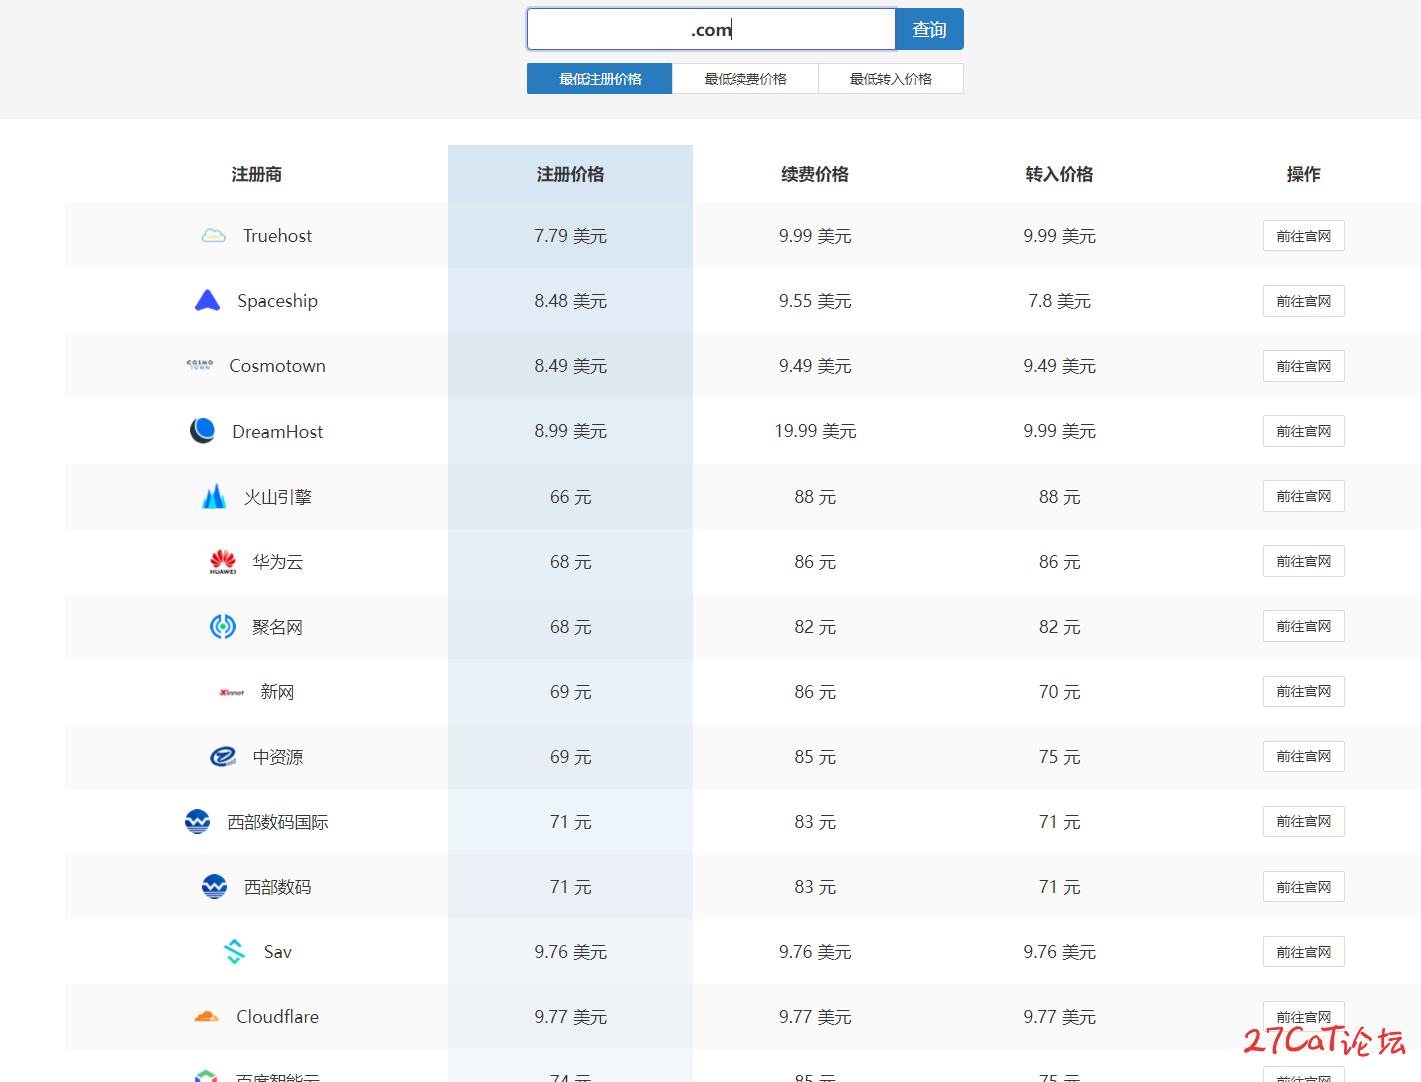Image resolution: width=1421 pixels, height=1082 pixels.
Task: Open 前往官网 button for 华为云
Action: click(1304, 561)
